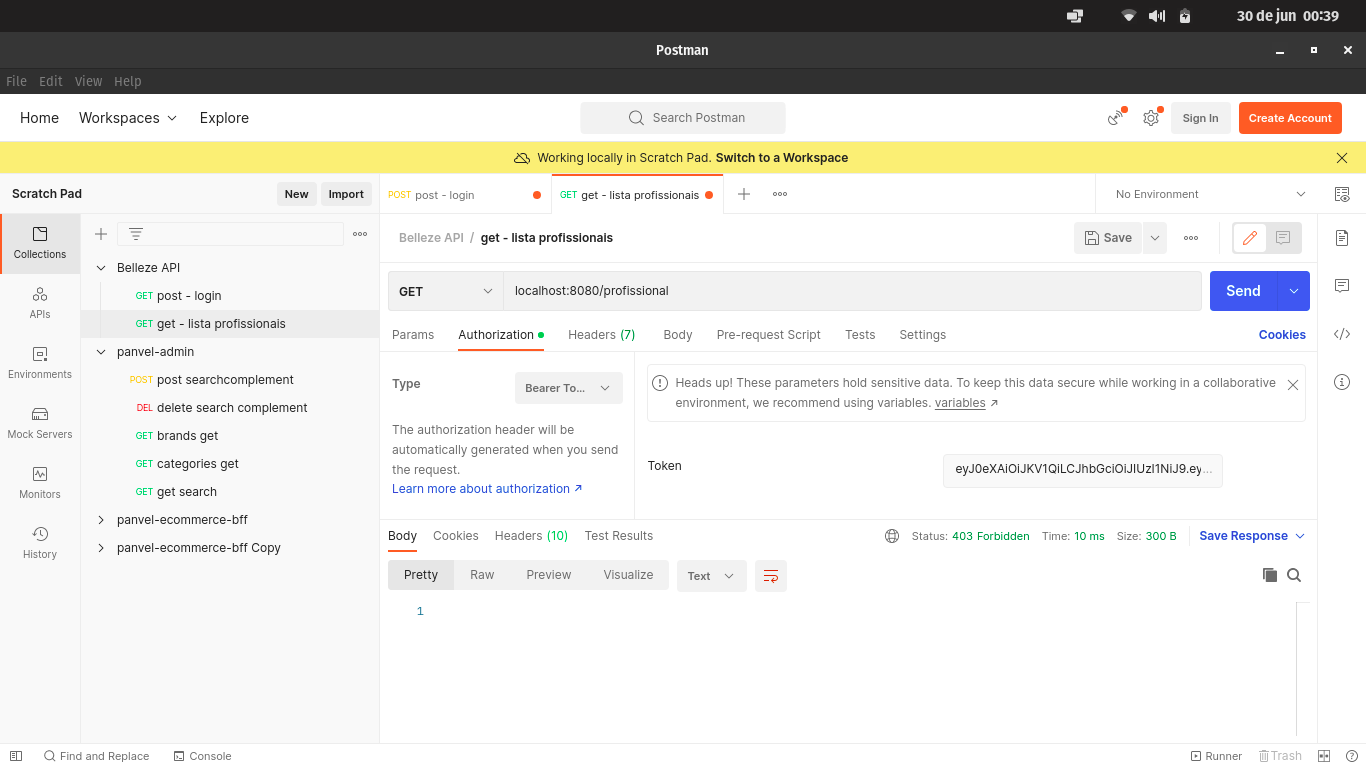Click the Cookies link
1366x768 pixels.
1282,335
